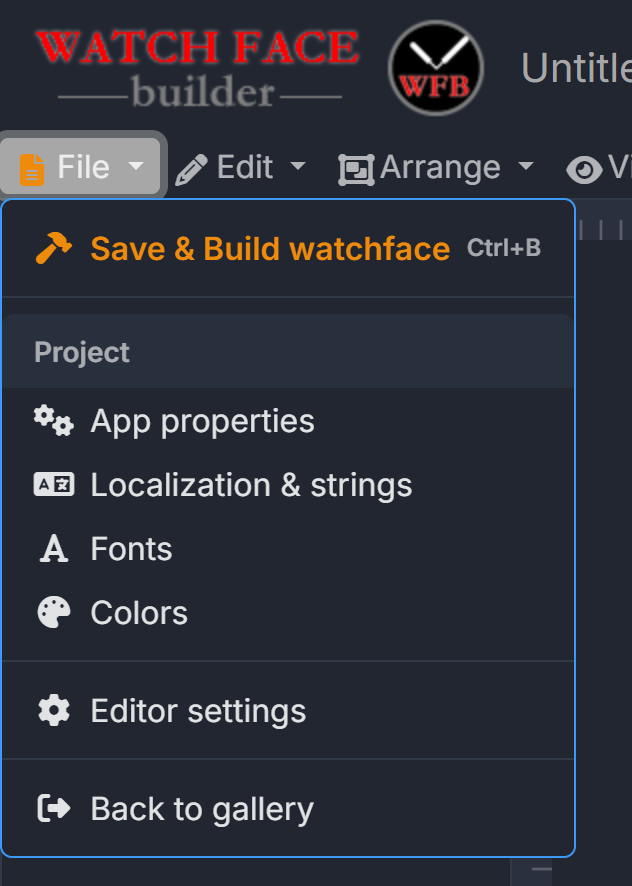Click the palette Colors icon

(54, 613)
